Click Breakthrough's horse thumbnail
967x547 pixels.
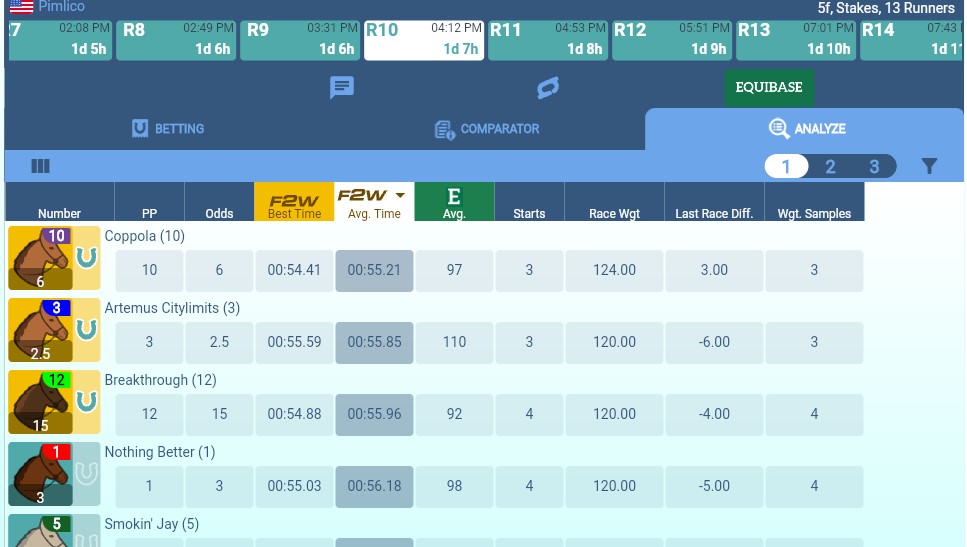[41, 402]
